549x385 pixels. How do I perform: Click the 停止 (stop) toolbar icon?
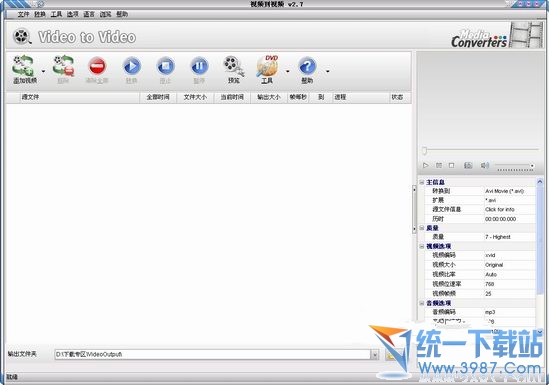pyautogui.click(x=165, y=66)
